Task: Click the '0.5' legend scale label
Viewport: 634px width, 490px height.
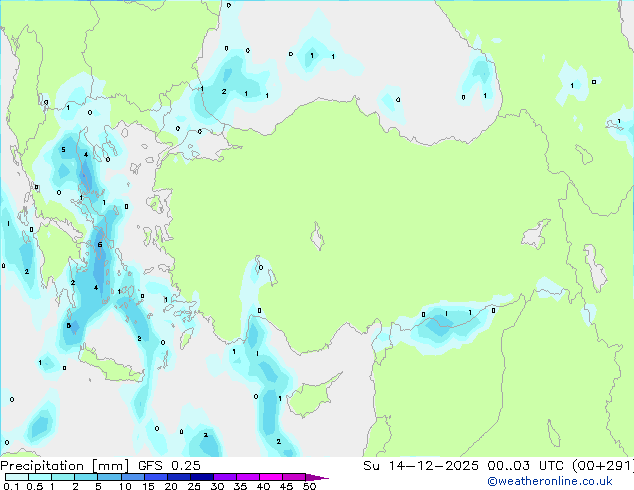Action: [35, 486]
